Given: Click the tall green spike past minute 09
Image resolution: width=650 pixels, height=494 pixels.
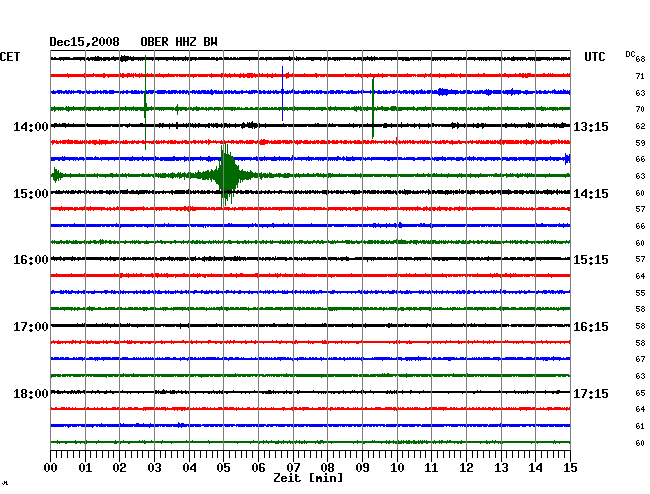Looking at the screenshot, I should 373,108.
